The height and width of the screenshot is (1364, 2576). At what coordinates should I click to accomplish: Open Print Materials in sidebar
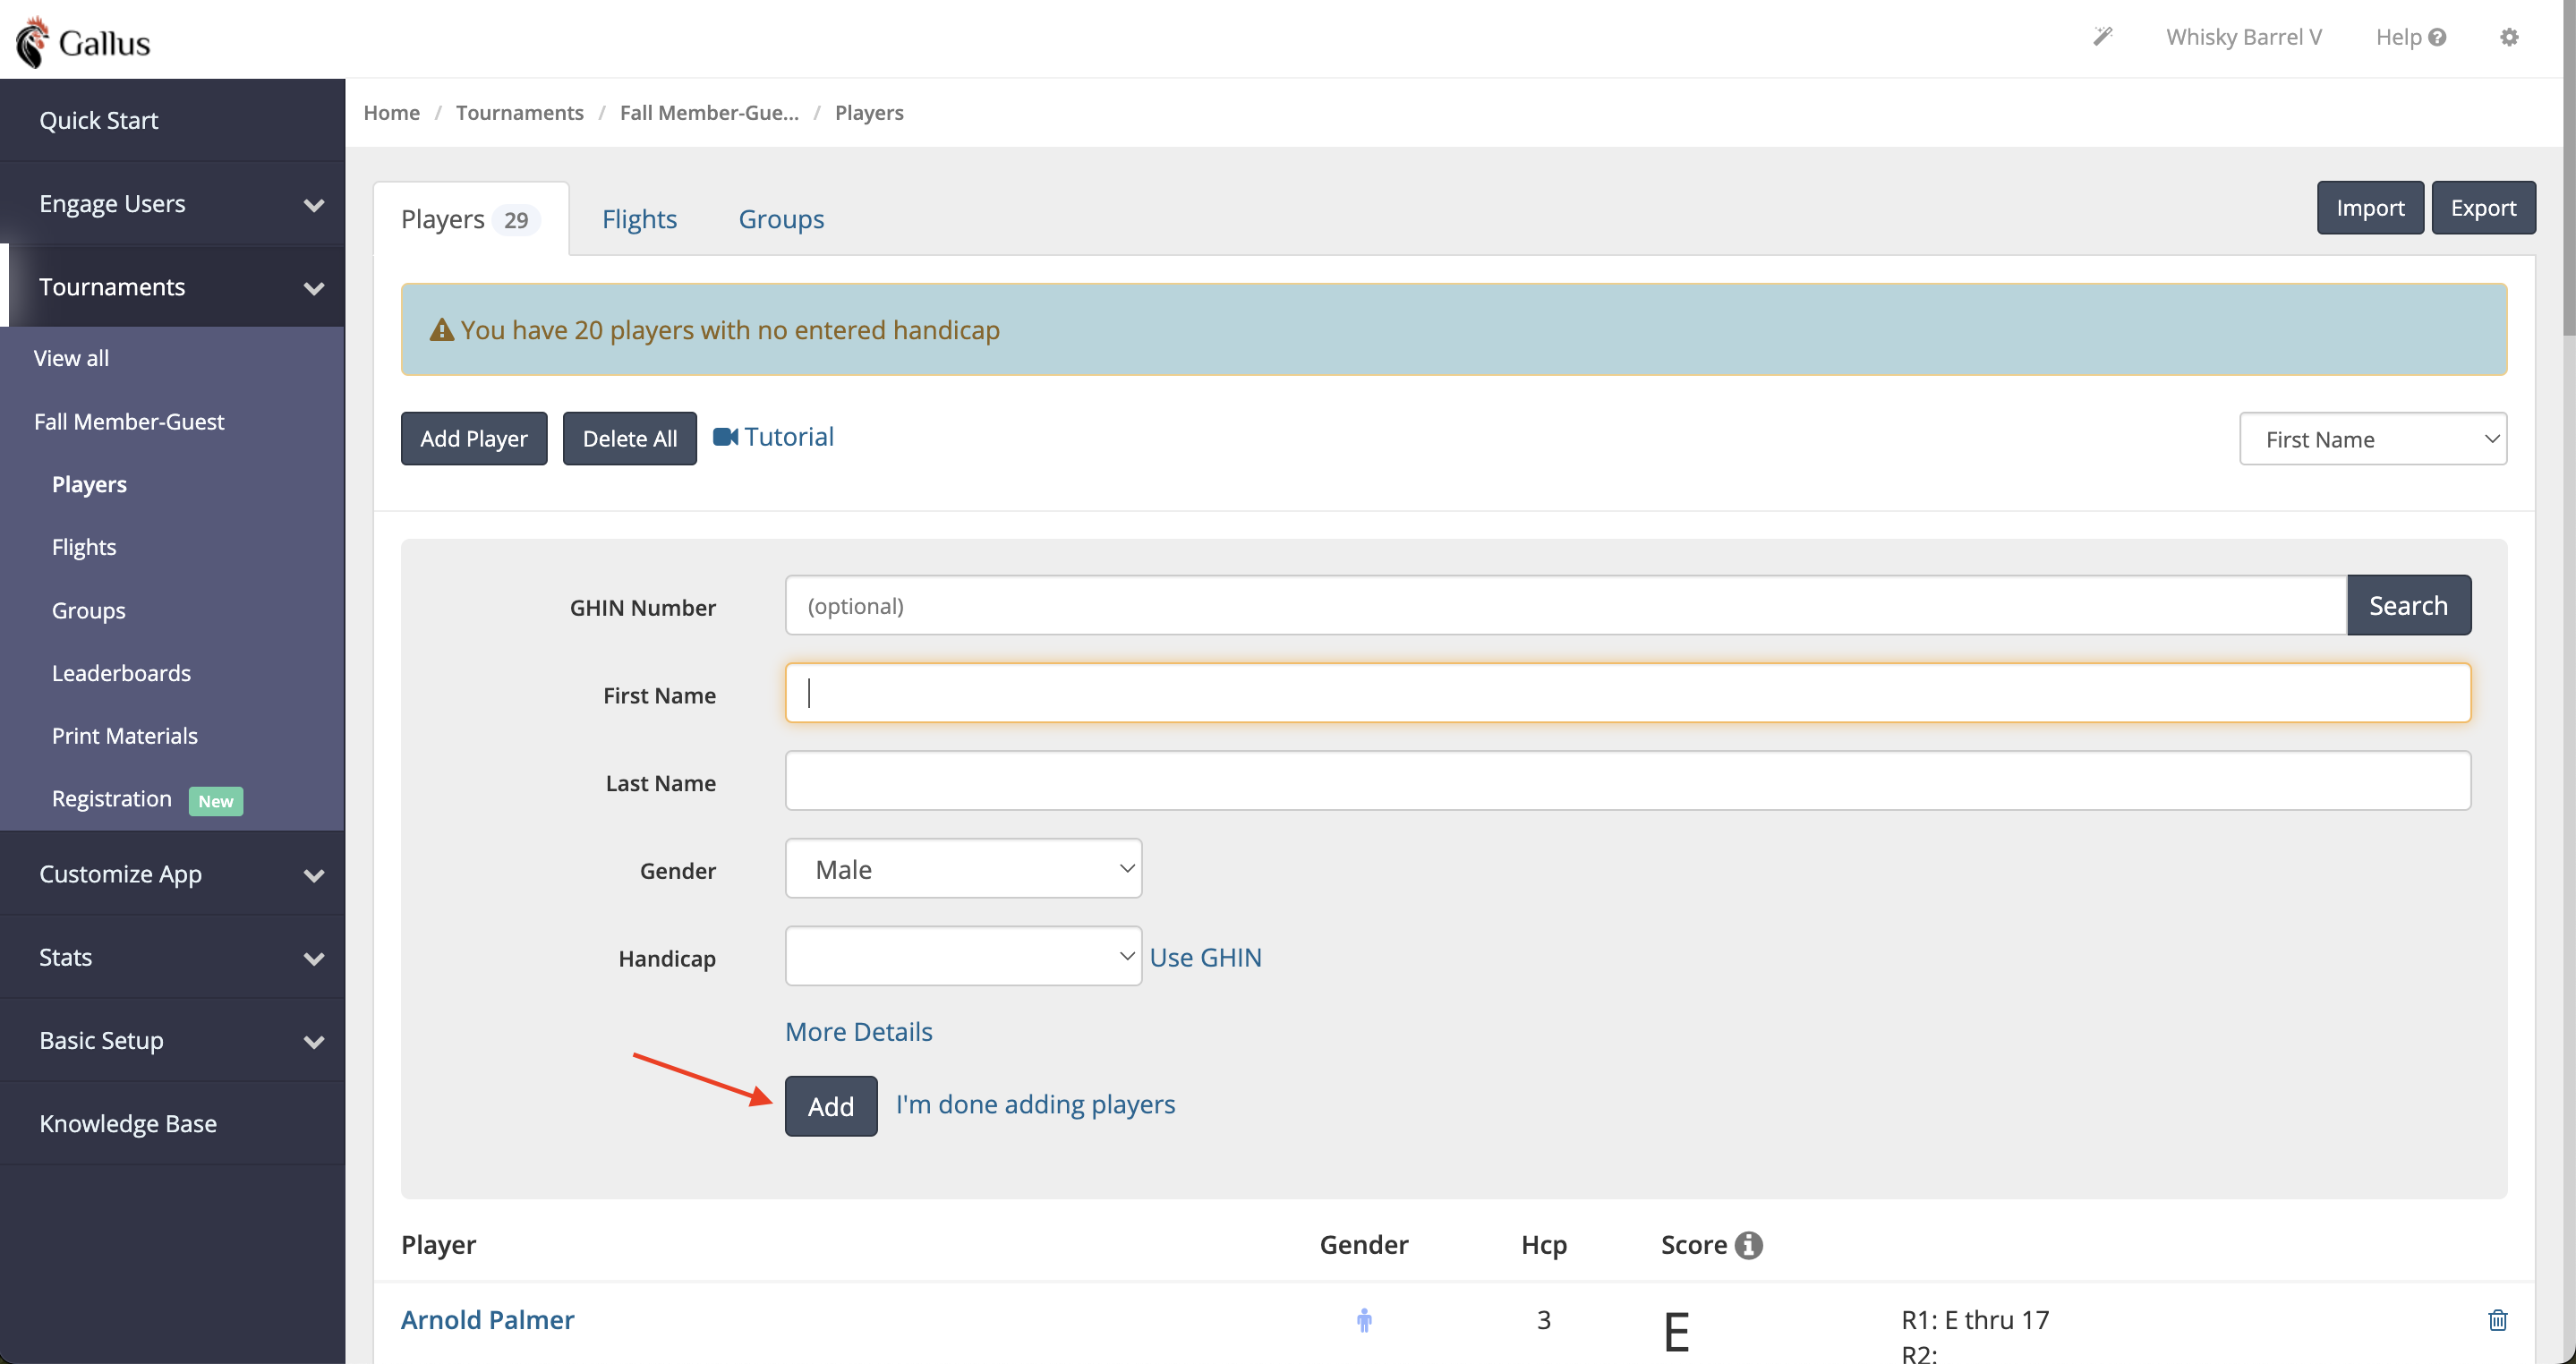(x=125, y=736)
